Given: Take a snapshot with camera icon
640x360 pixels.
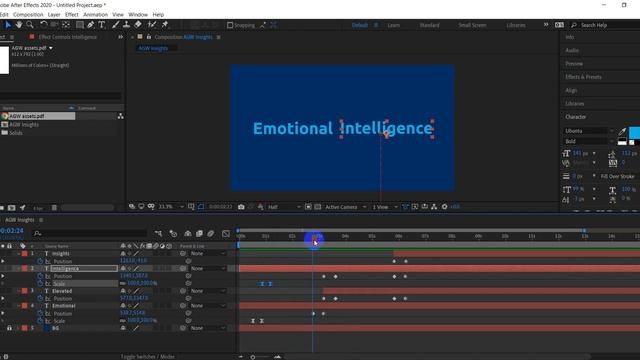Looking at the screenshot, I should click(241, 207).
